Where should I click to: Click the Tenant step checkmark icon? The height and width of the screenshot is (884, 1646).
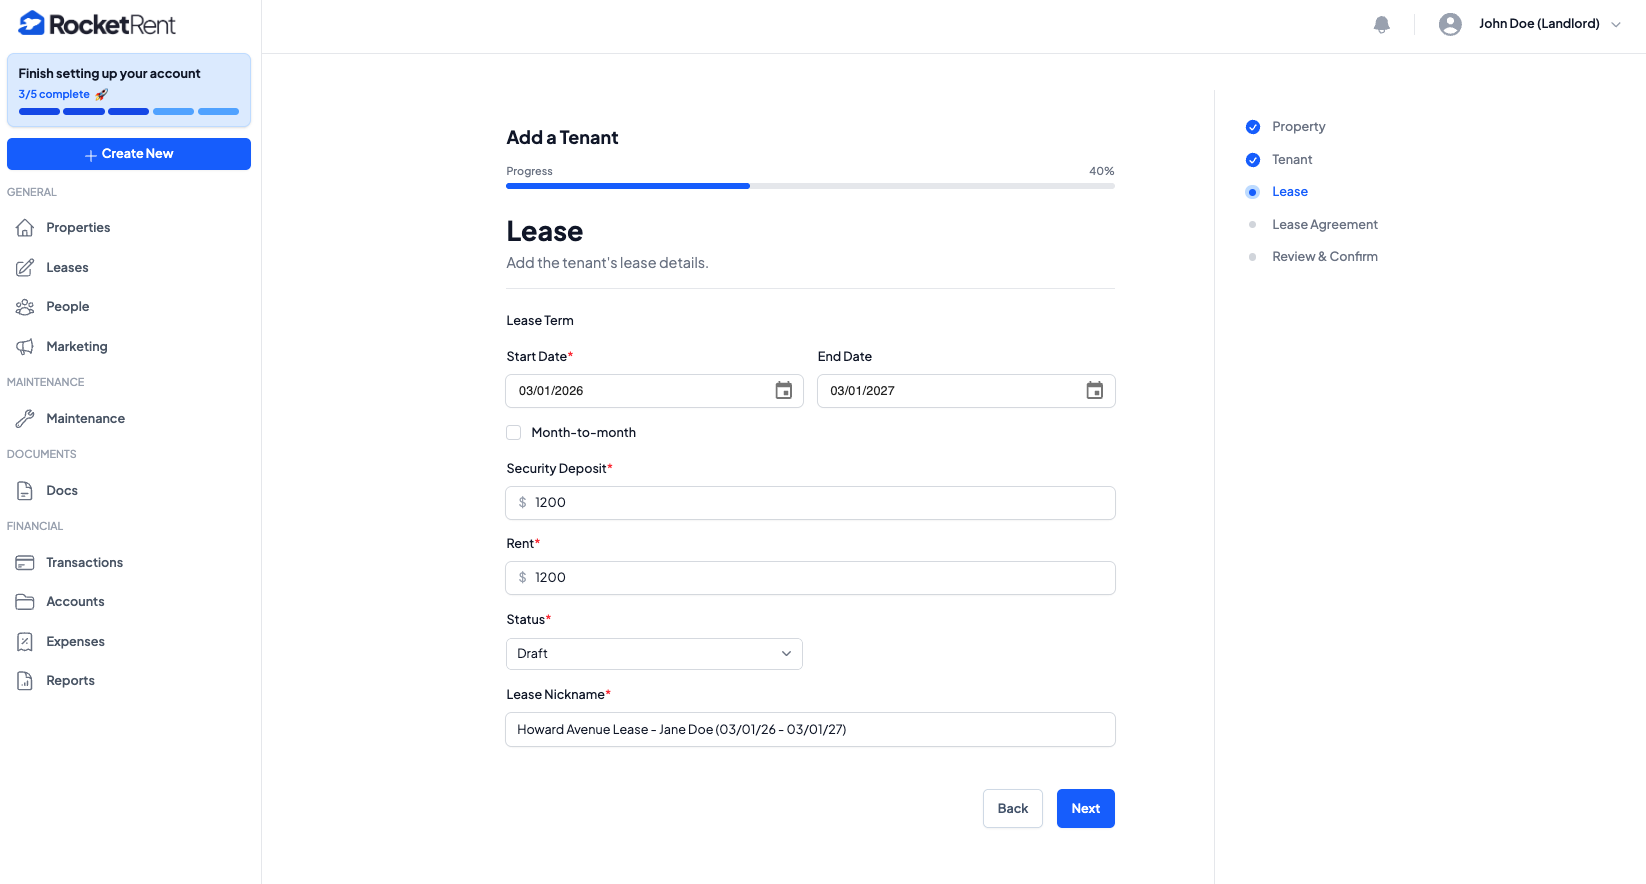pyautogui.click(x=1253, y=160)
